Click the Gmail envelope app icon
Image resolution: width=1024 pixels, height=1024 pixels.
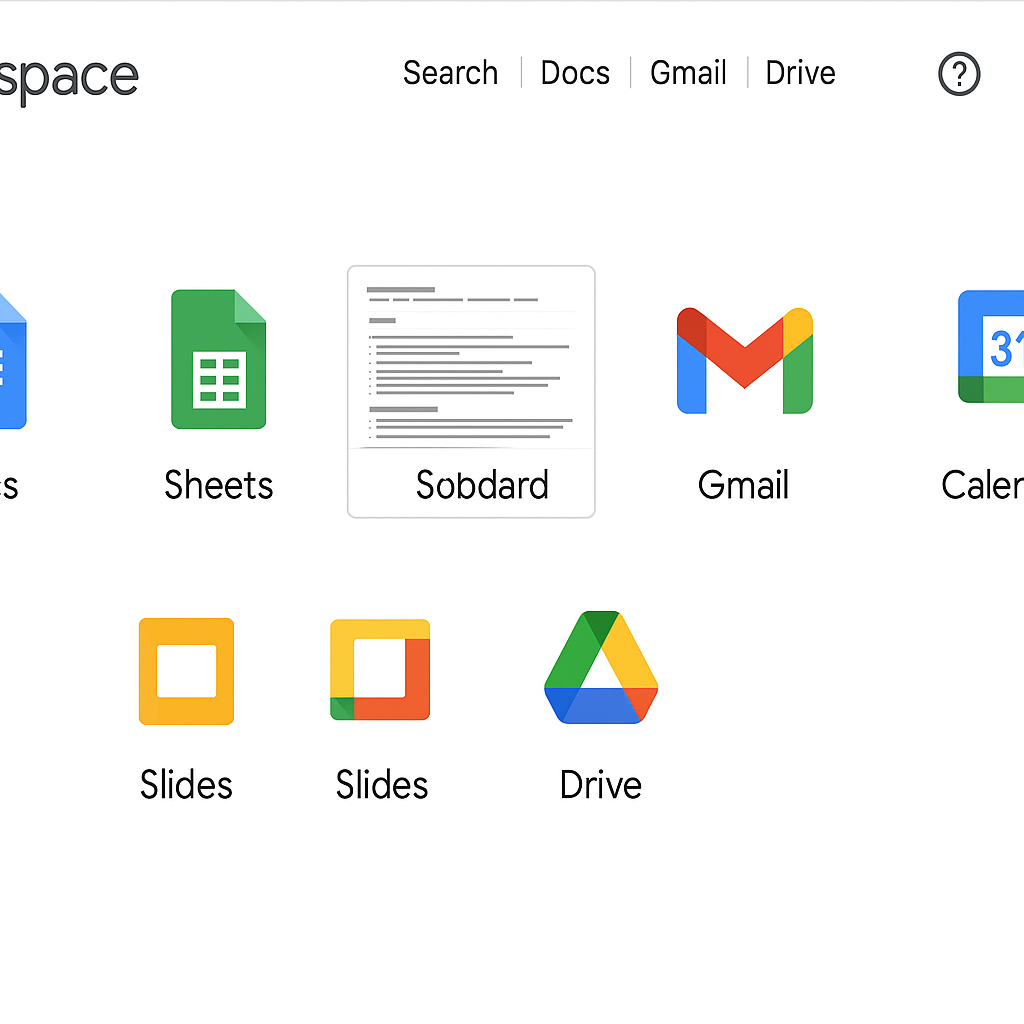744,360
